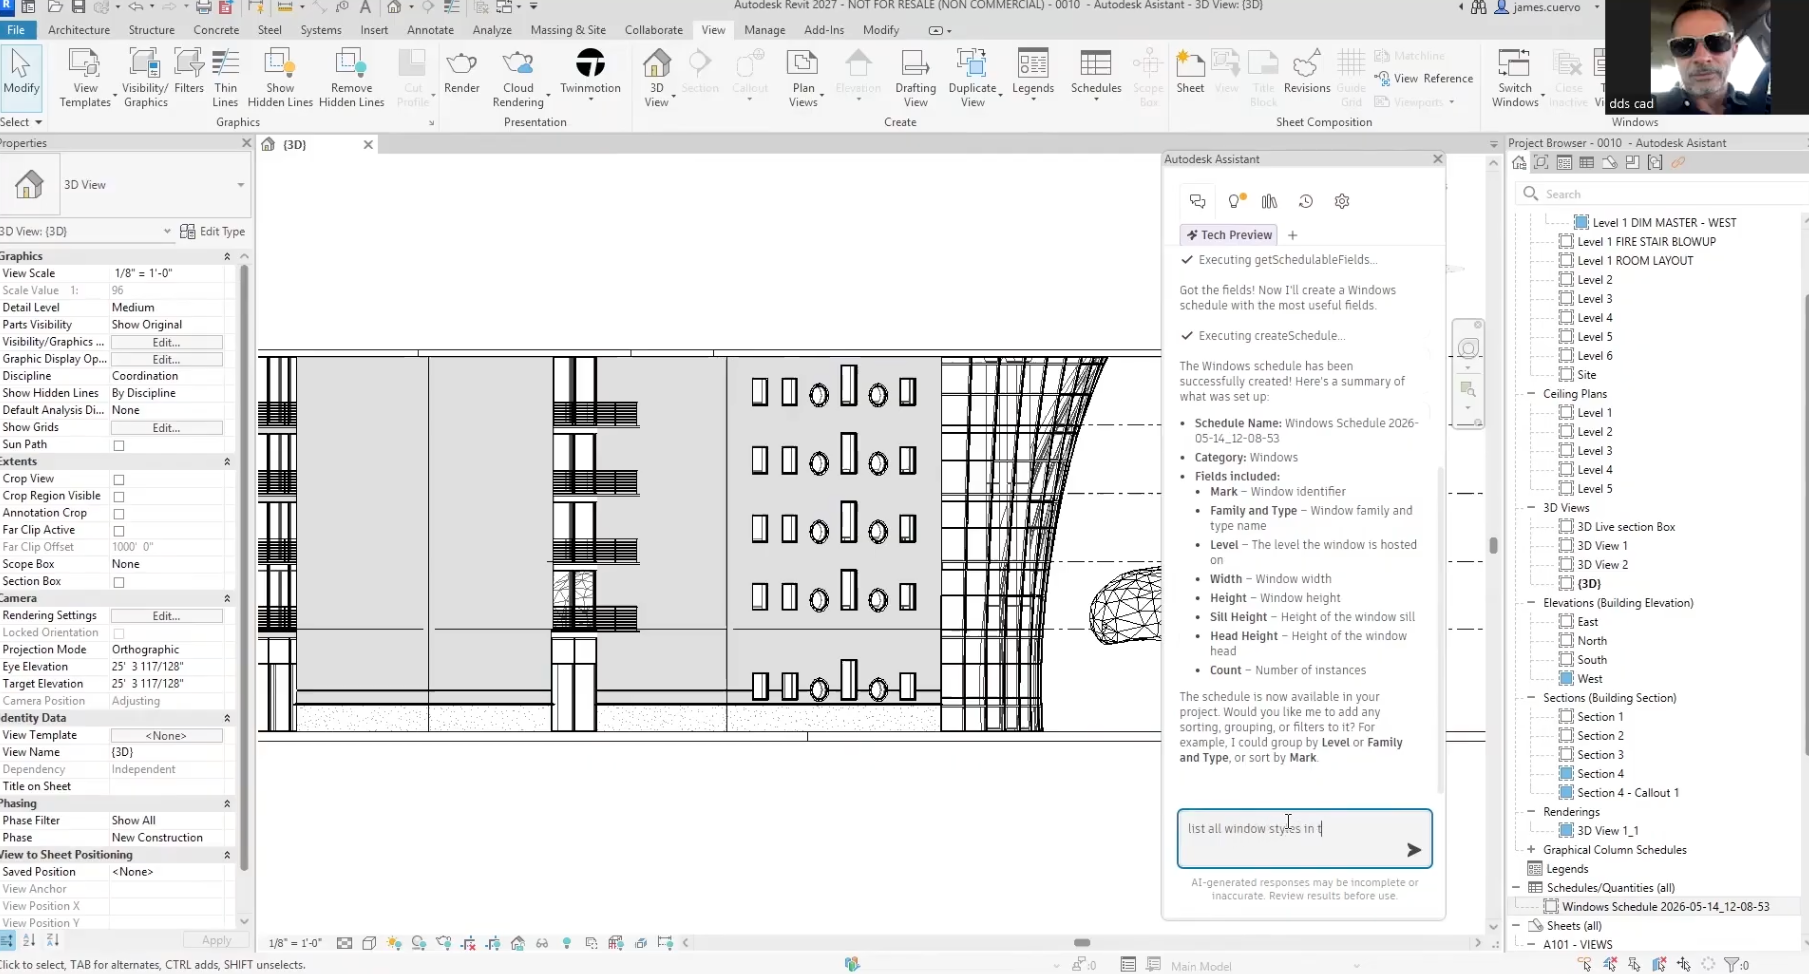This screenshot has height=974, width=1809.
Task: Click the Tech Preview chat tab
Action: 1229,235
